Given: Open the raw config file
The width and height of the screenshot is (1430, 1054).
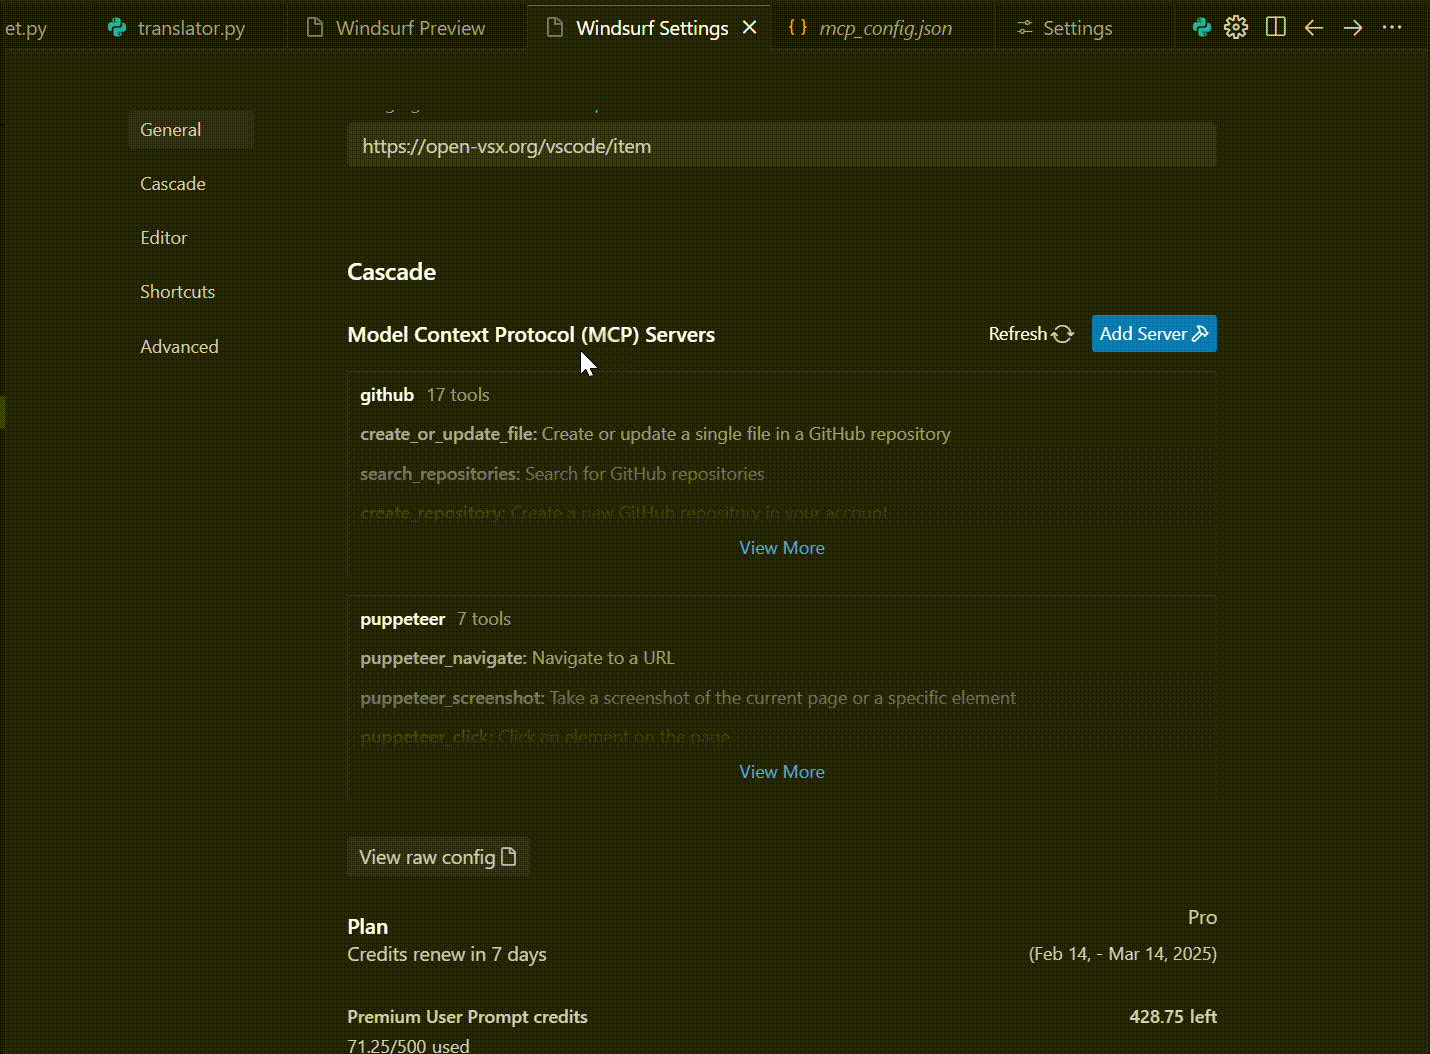Looking at the screenshot, I should [438, 857].
